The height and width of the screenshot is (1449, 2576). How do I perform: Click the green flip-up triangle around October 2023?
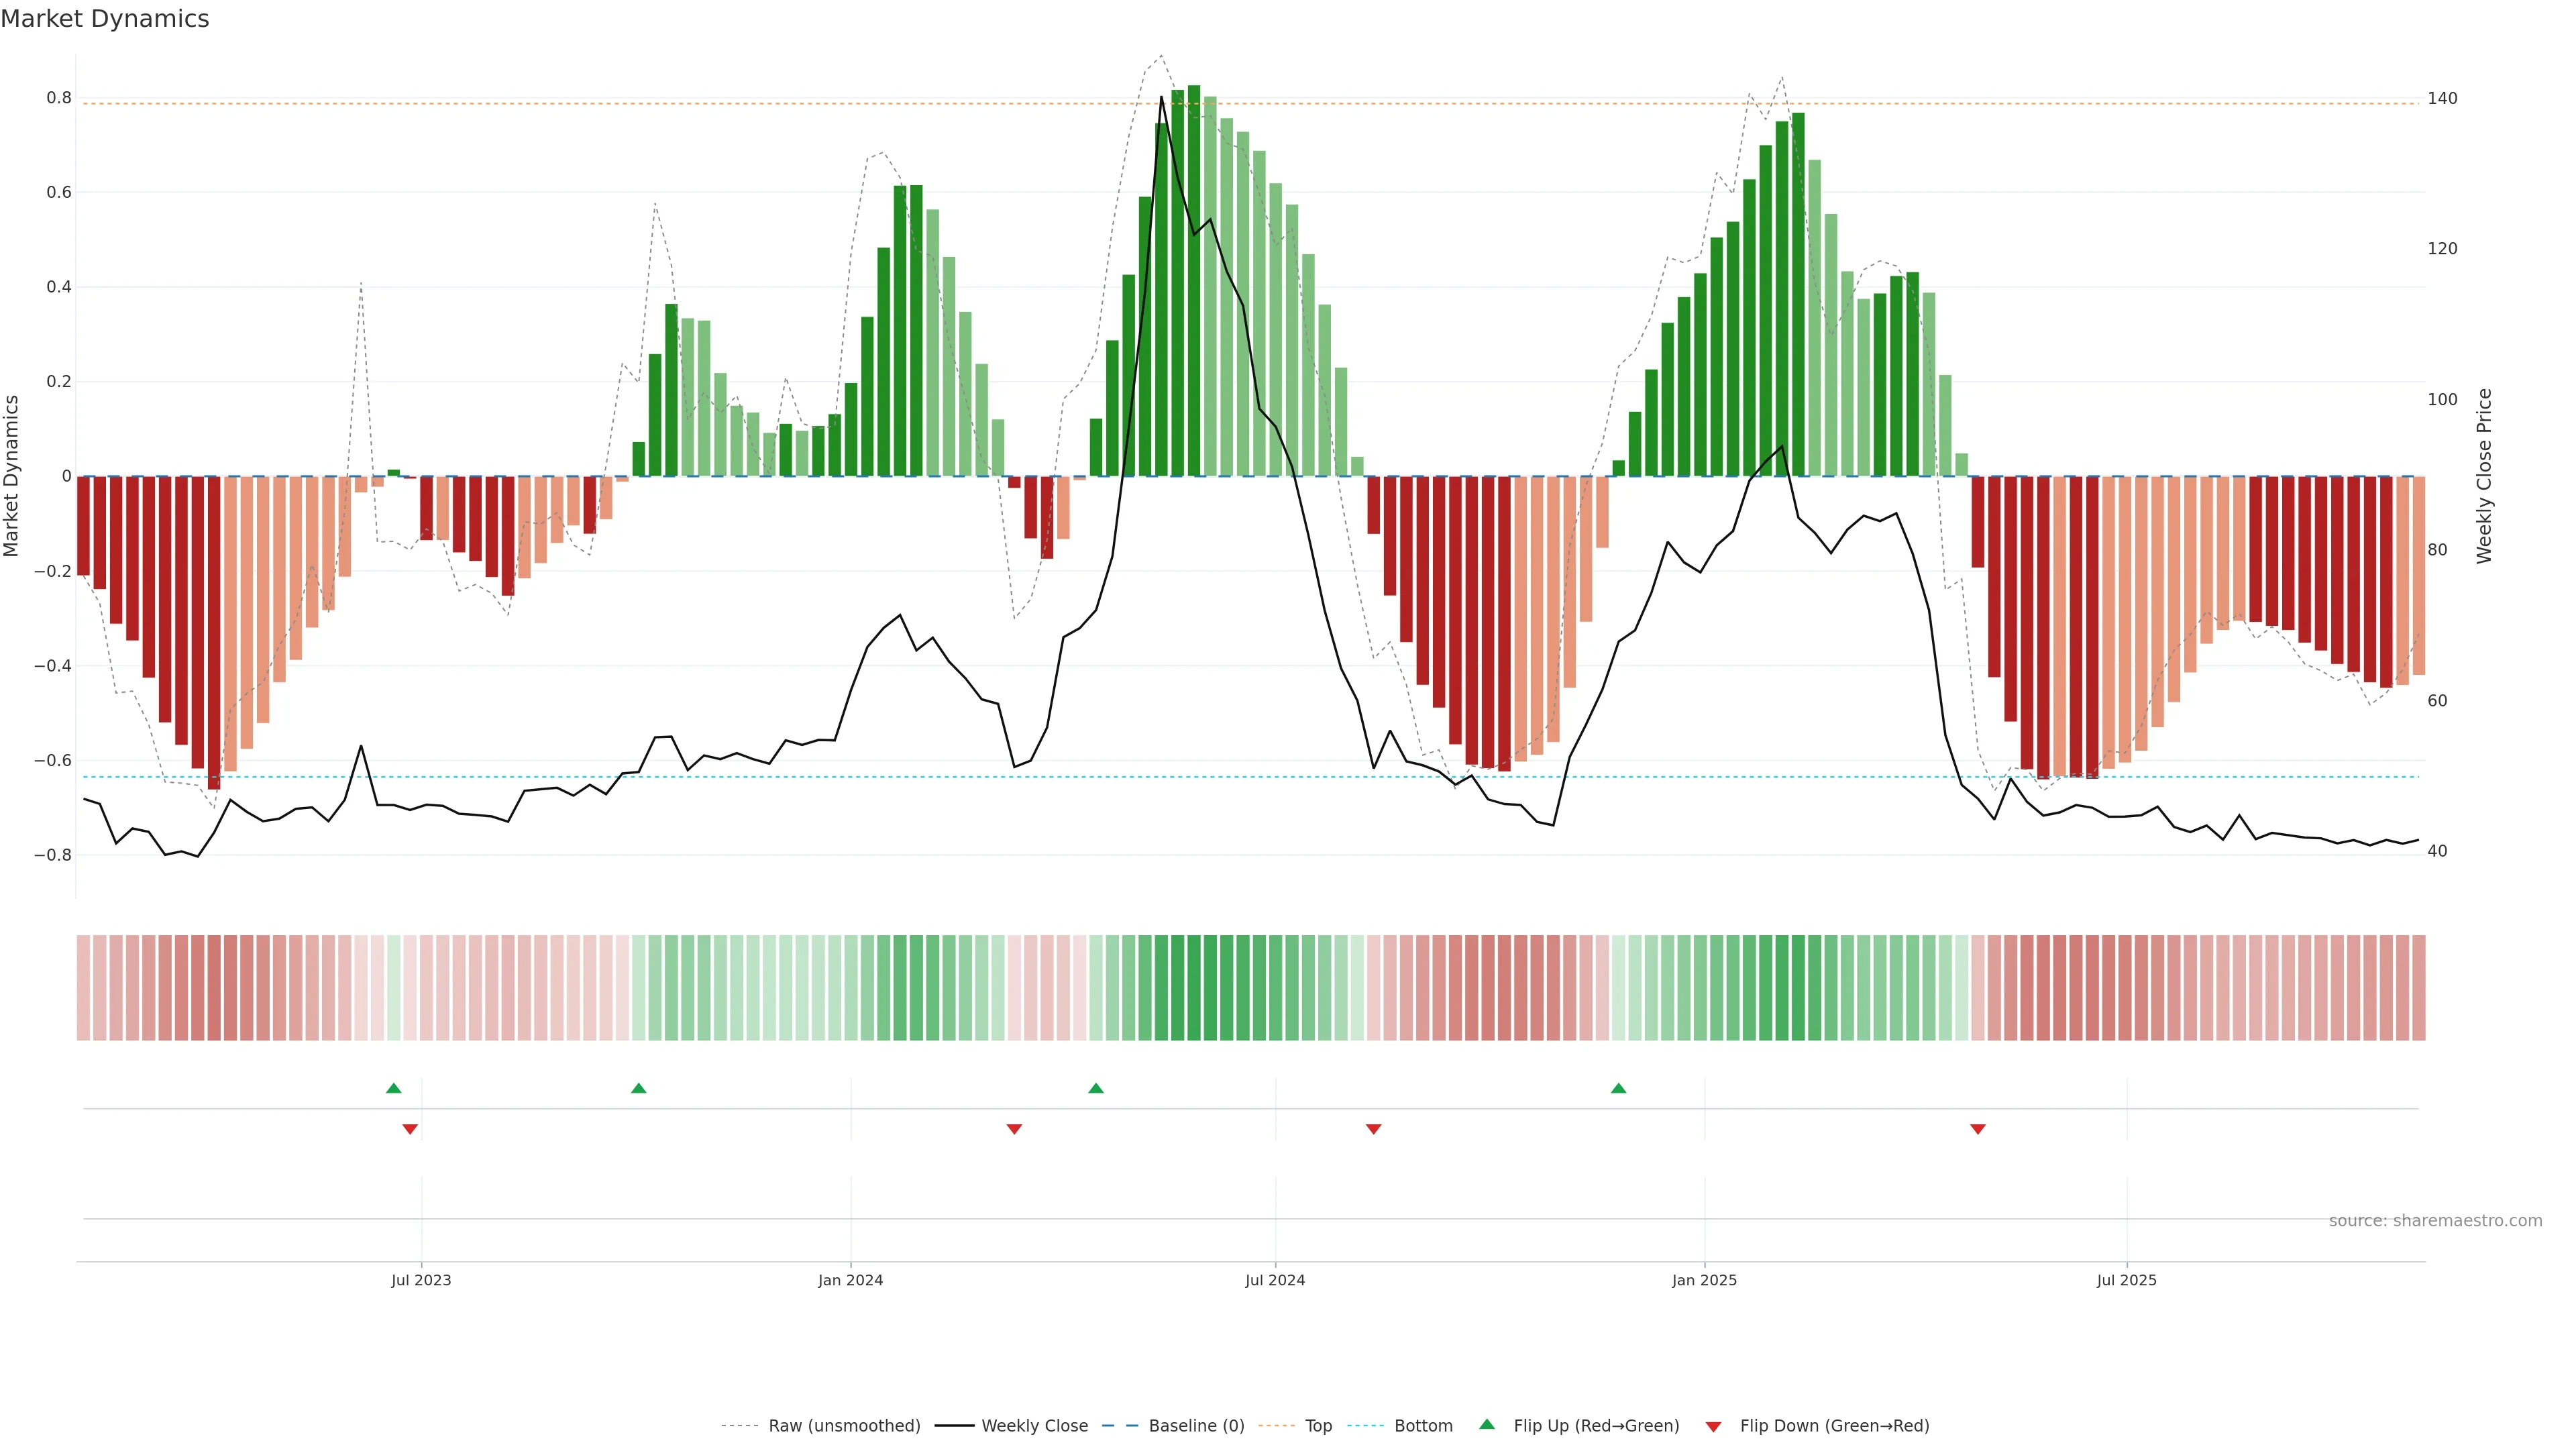[639, 1088]
